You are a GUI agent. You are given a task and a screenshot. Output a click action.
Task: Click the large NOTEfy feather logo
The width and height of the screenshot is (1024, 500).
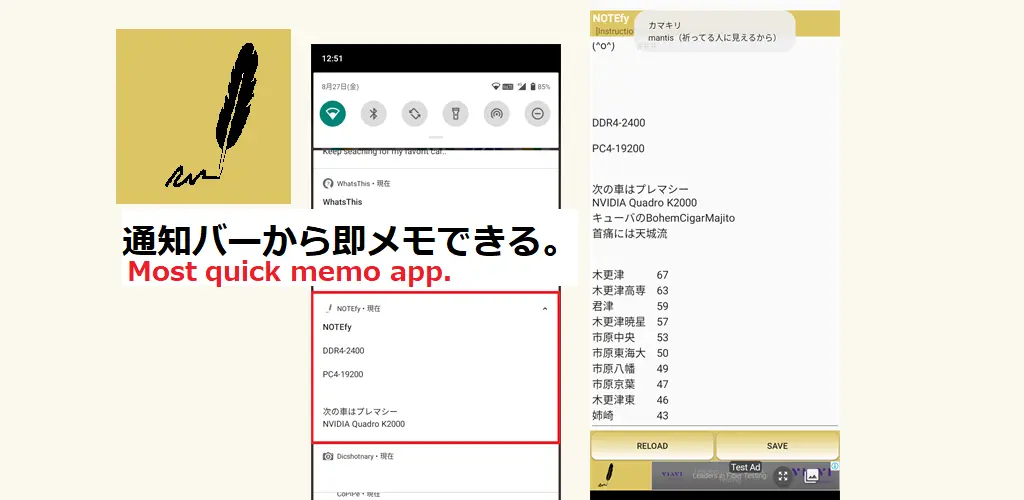(x=203, y=116)
